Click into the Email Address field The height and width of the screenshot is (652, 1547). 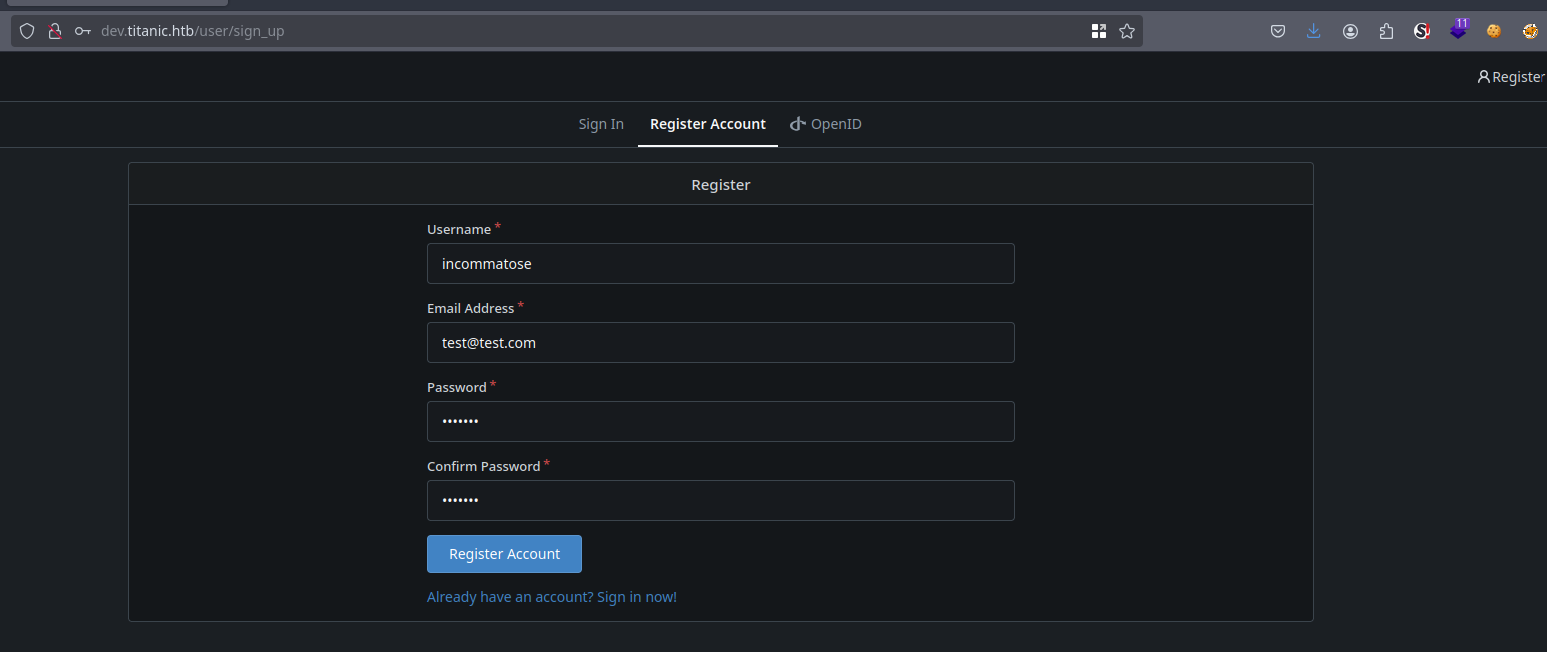pos(720,343)
